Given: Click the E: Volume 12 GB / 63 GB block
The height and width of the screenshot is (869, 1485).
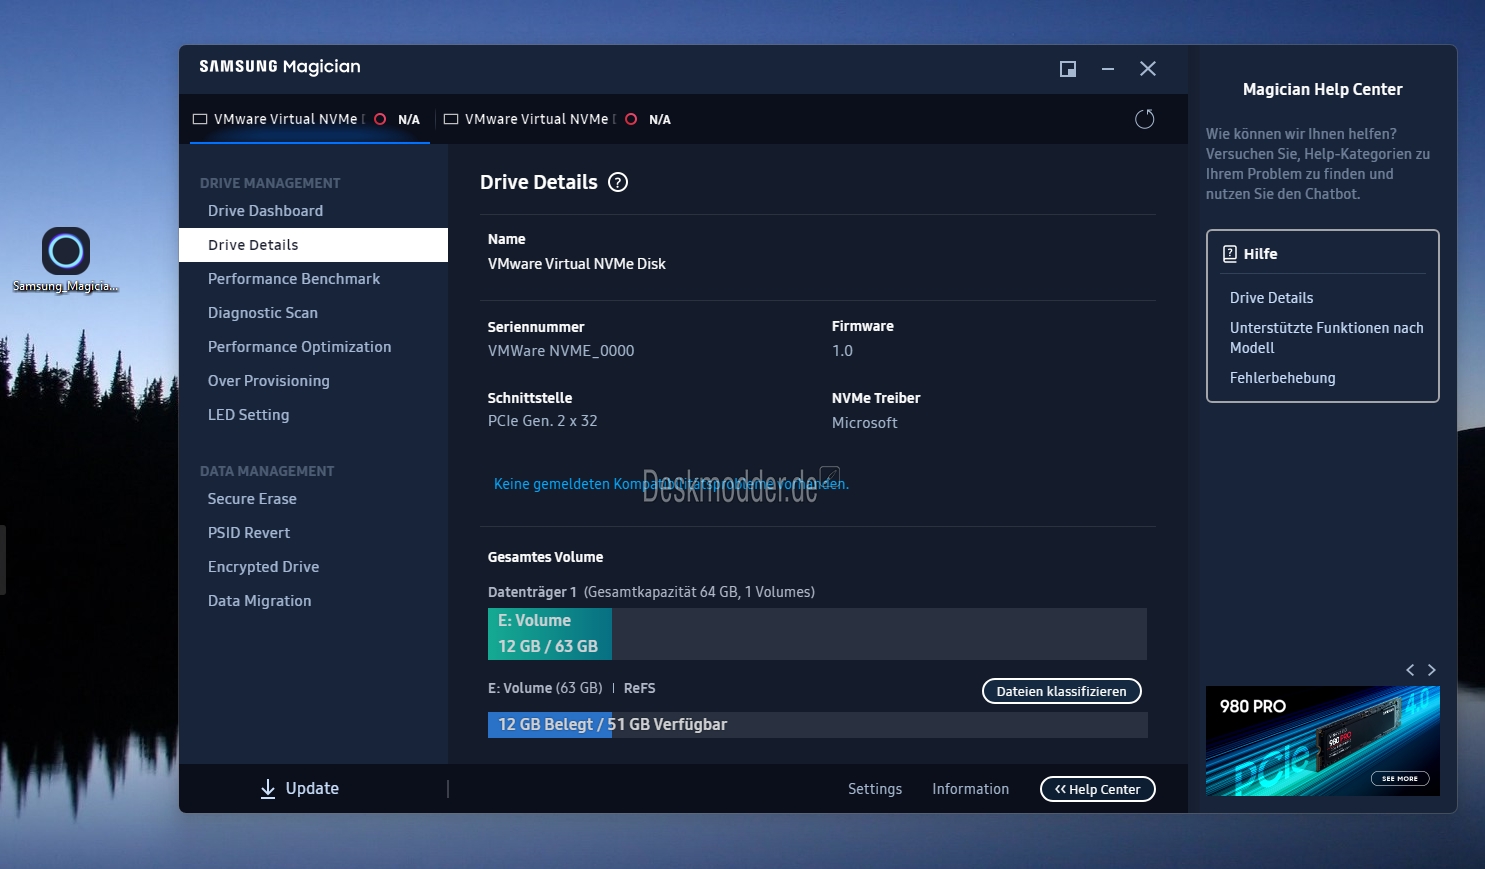Looking at the screenshot, I should pos(550,634).
